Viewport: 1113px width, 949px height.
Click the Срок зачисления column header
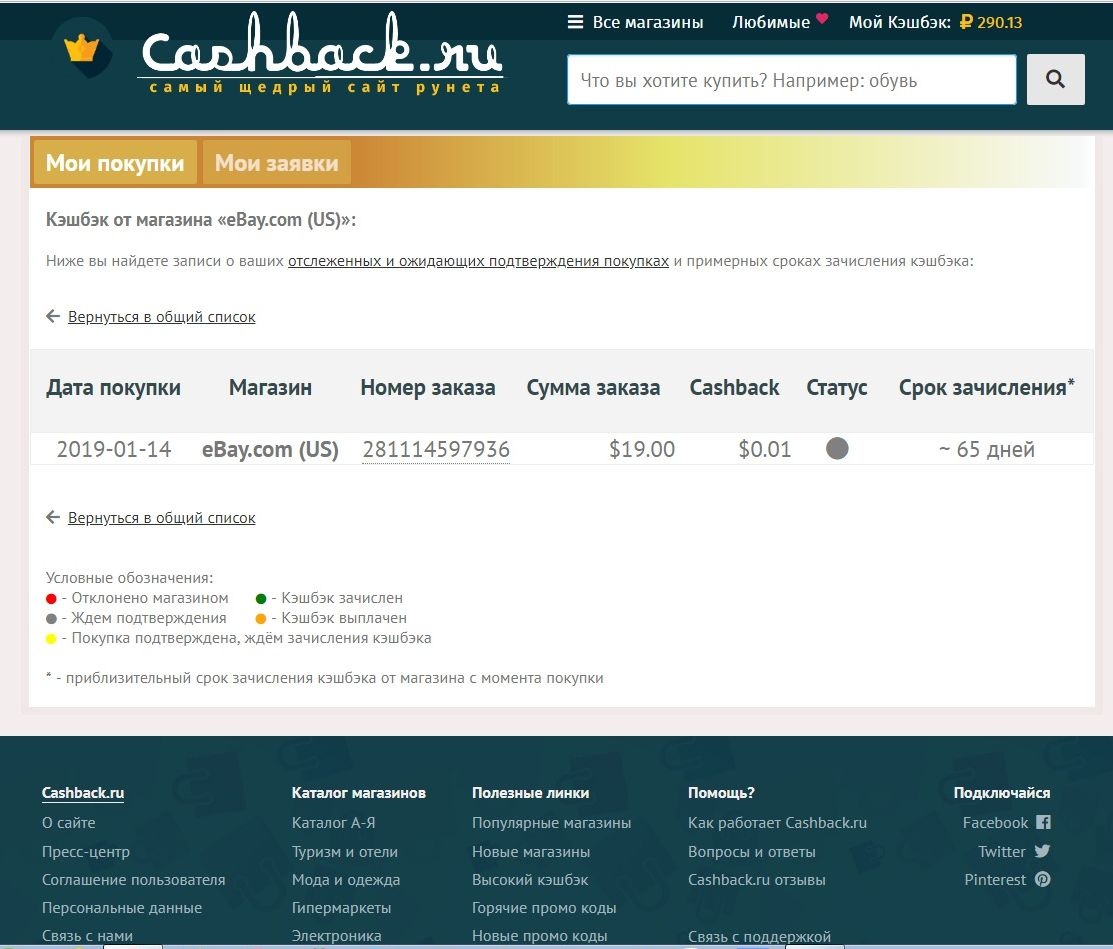[x=987, y=388]
